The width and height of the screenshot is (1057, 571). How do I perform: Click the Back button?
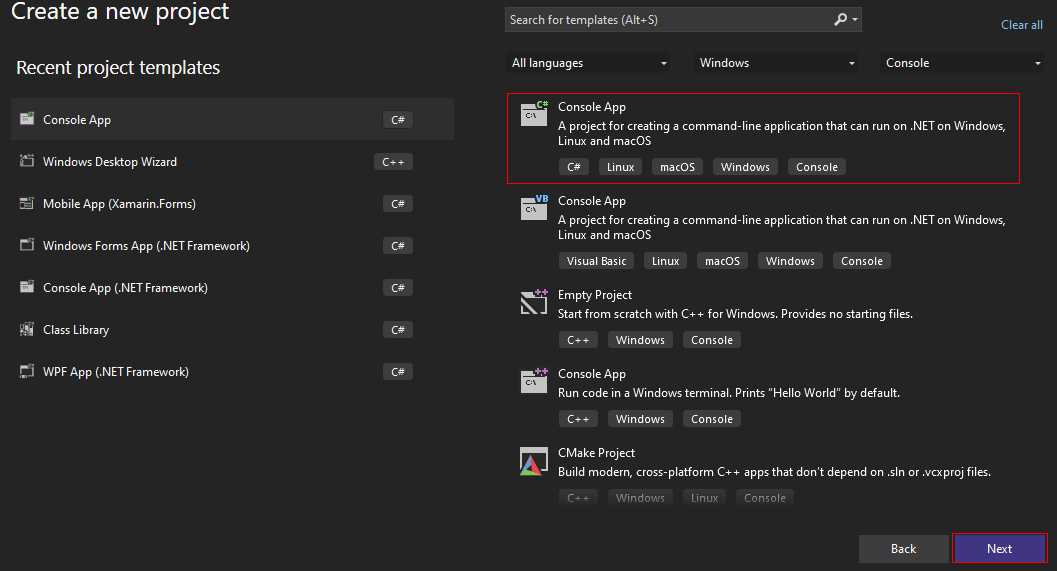point(903,549)
